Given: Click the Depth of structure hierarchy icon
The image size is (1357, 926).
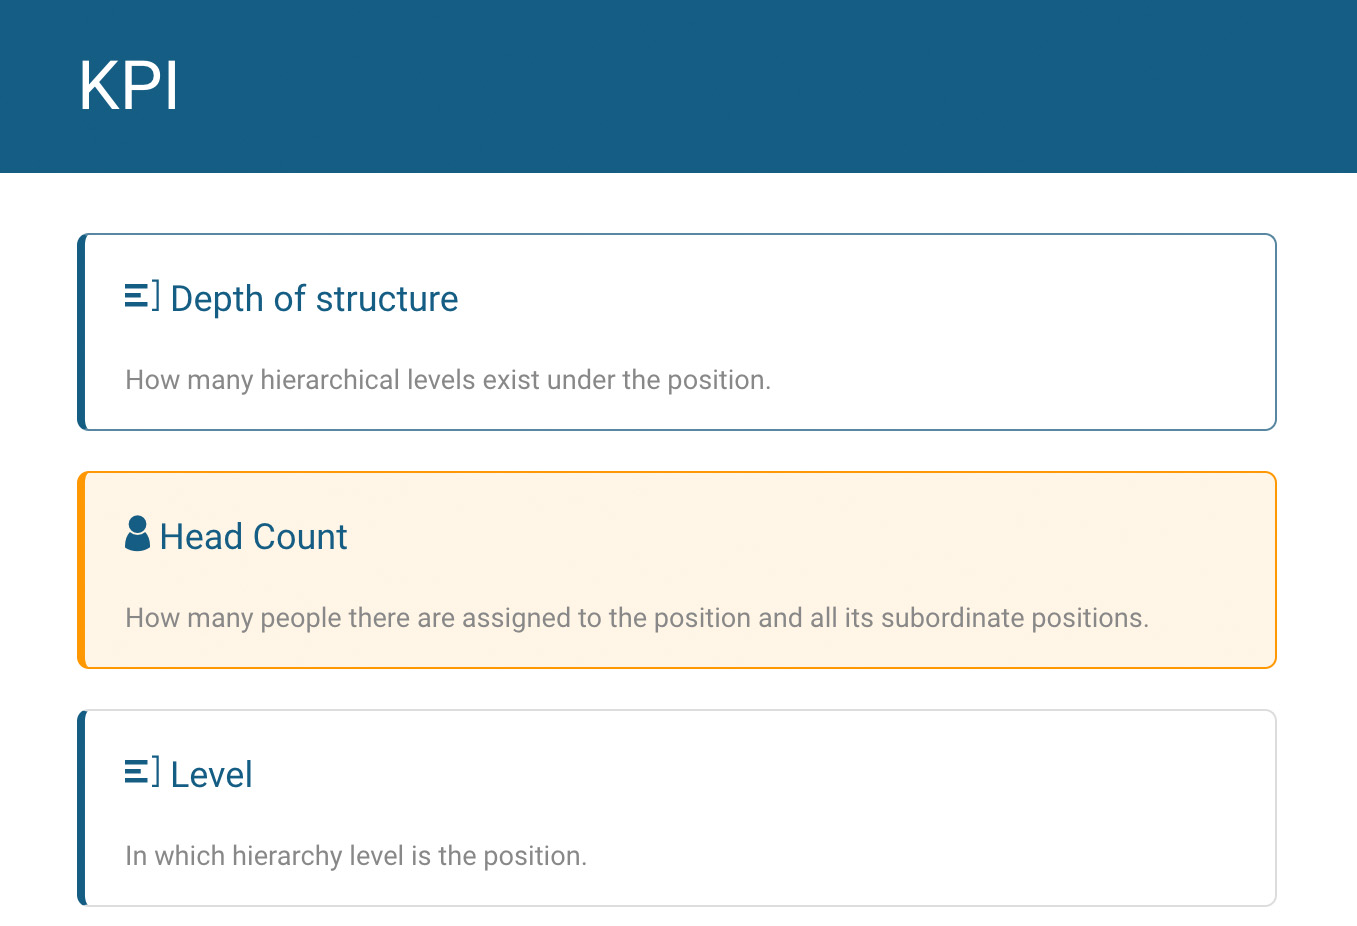Looking at the screenshot, I should [x=142, y=297].
